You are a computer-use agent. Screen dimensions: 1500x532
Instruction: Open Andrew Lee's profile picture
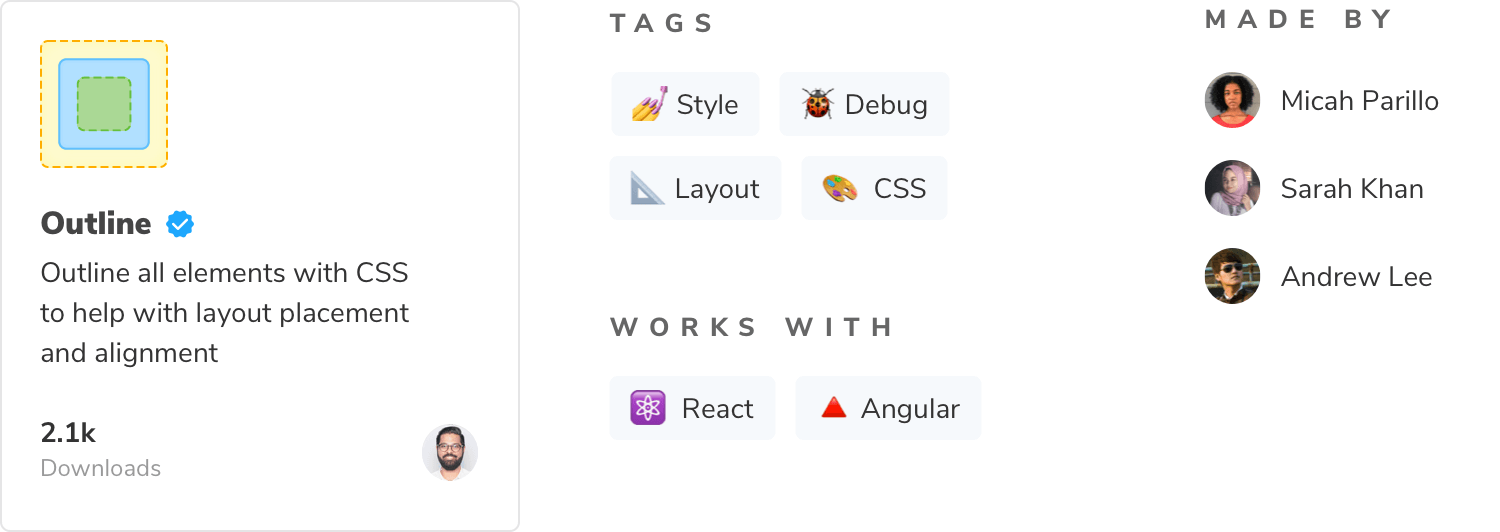pos(1232,276)
